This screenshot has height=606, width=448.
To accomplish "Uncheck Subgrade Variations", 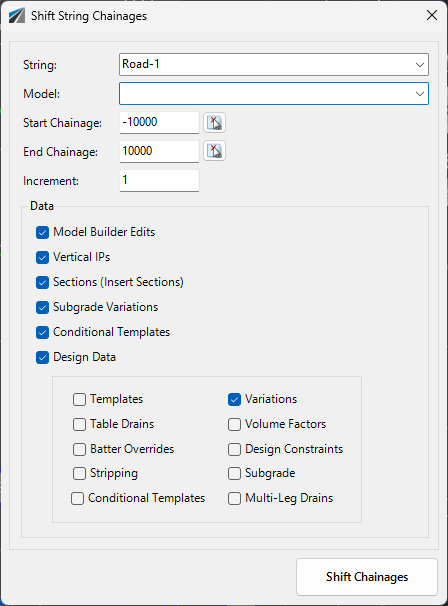I will tap(43, 308).
